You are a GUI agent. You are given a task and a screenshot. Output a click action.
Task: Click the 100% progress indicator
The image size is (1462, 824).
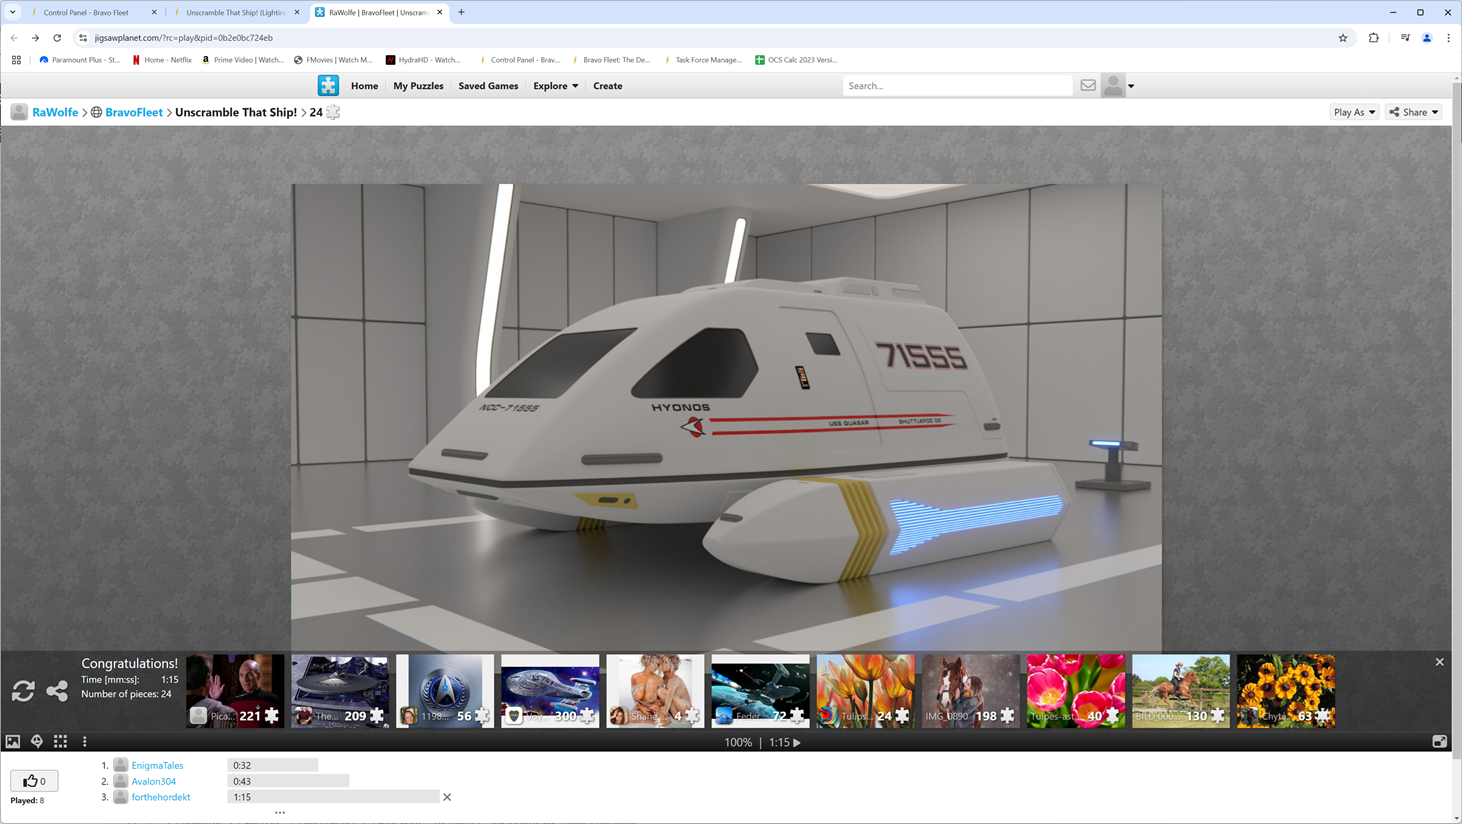click(738, 743)
